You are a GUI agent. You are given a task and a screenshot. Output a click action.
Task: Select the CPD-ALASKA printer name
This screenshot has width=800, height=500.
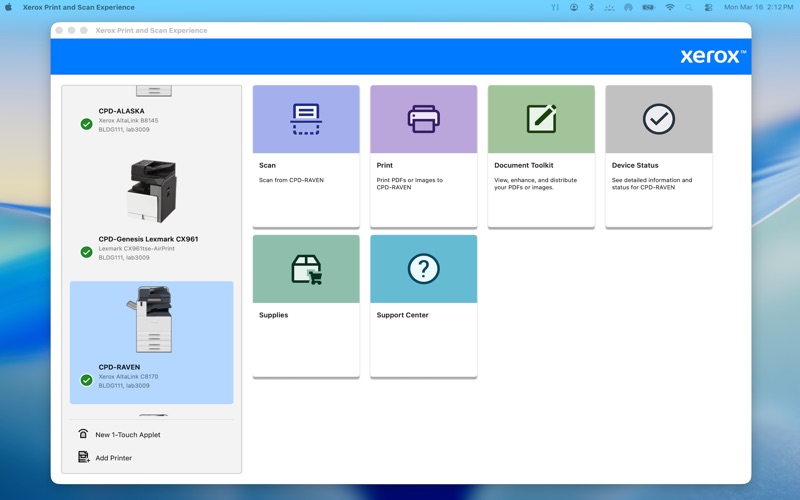(121, 111)
